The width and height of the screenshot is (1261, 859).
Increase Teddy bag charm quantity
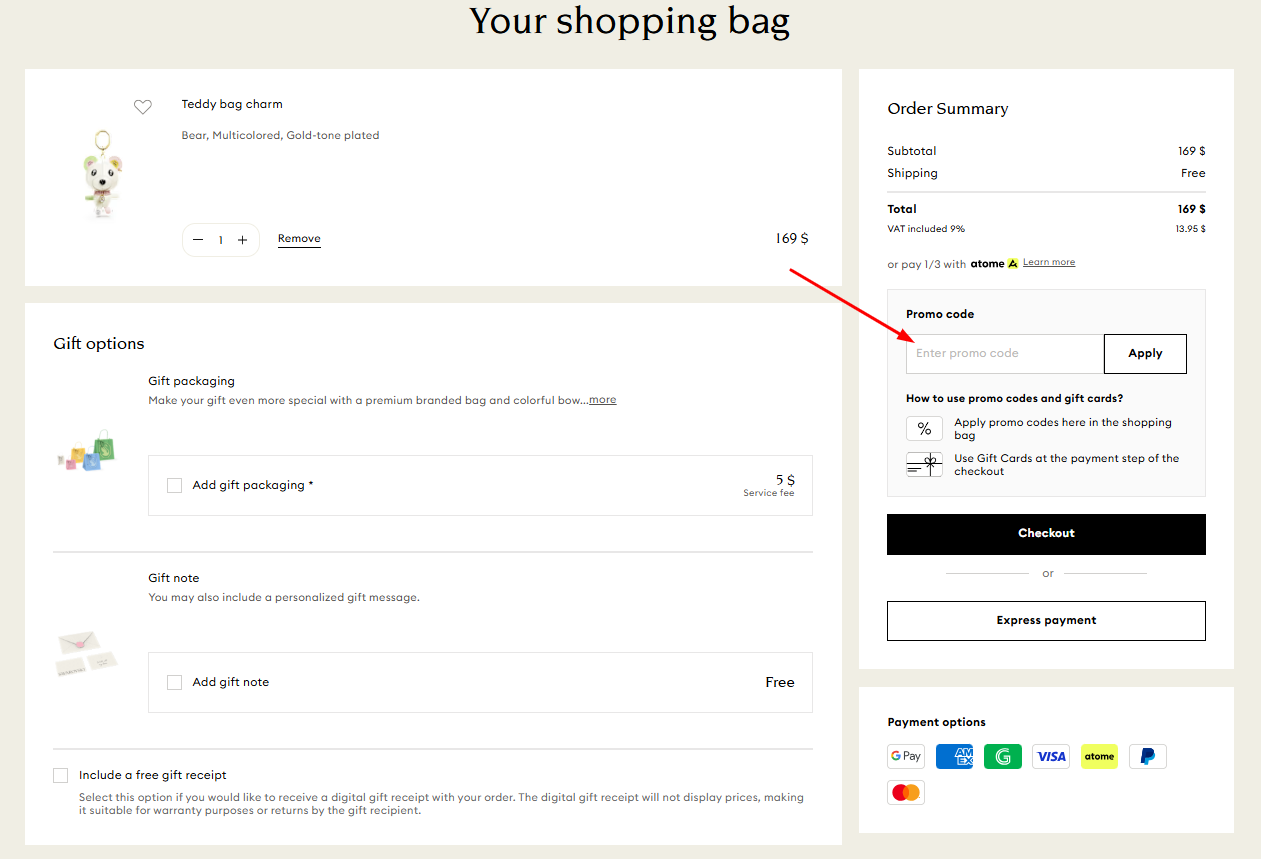tap(242, 239)
